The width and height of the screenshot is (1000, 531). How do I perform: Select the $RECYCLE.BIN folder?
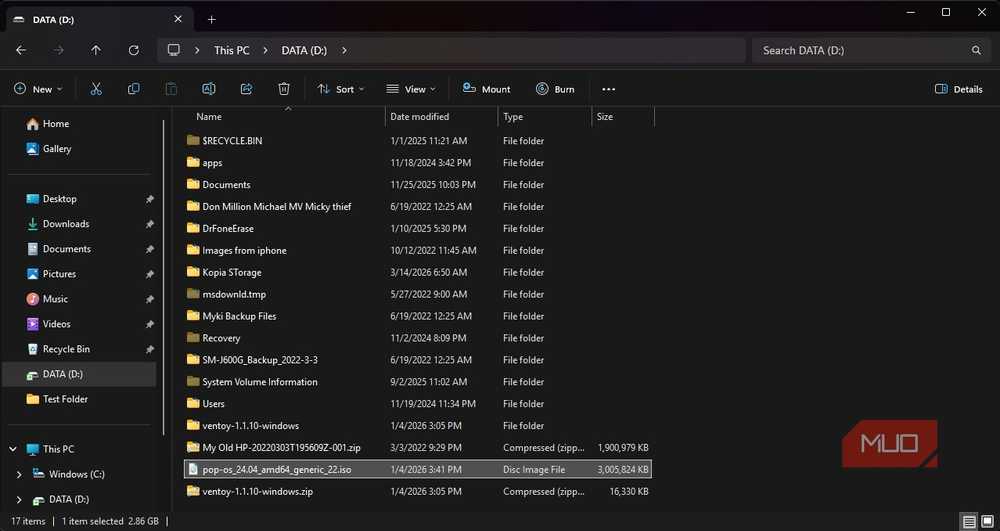tap(418, 141)
